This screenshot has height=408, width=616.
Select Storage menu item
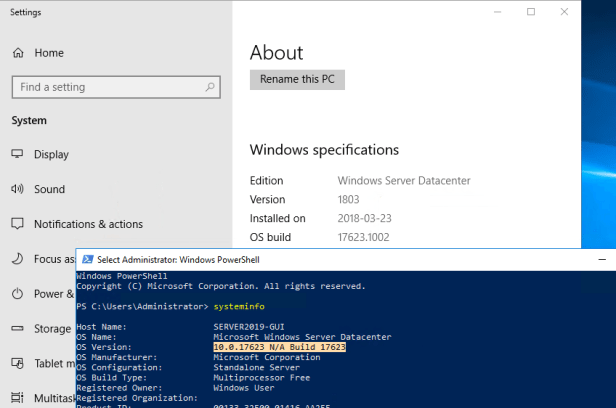pyautogui.click(x=53, y=329)
